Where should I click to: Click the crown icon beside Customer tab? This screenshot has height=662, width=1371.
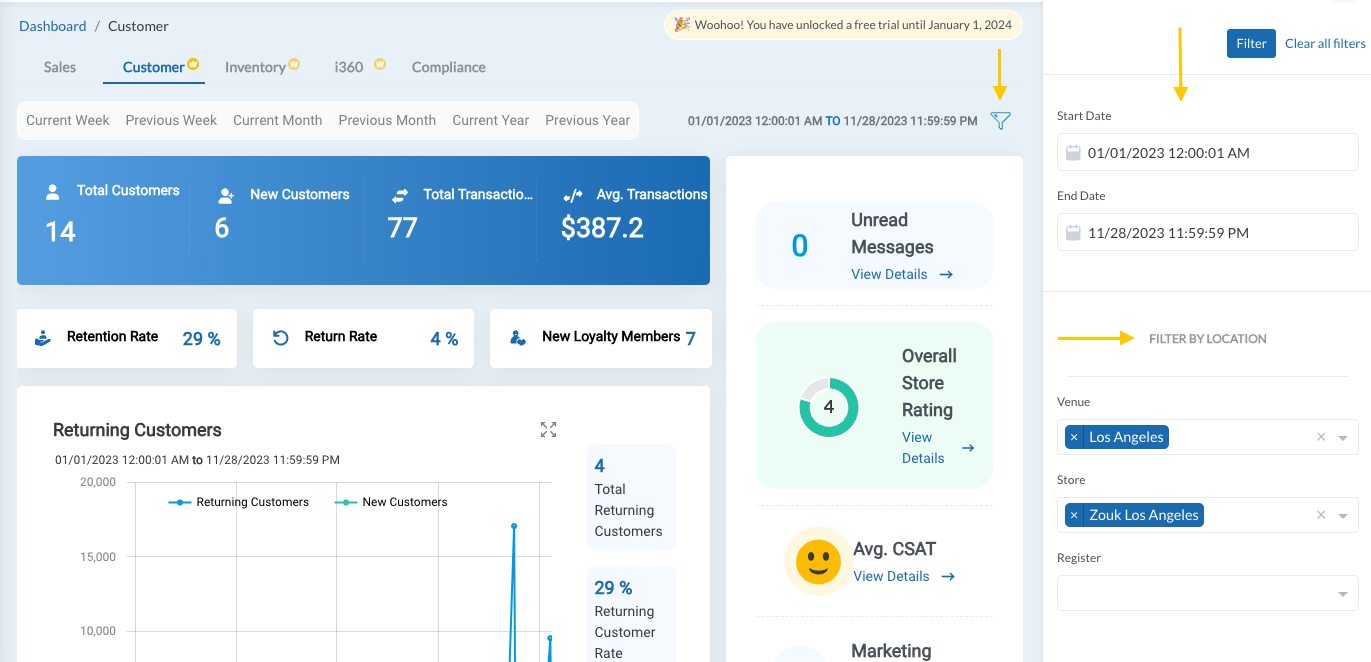(193, 65)
